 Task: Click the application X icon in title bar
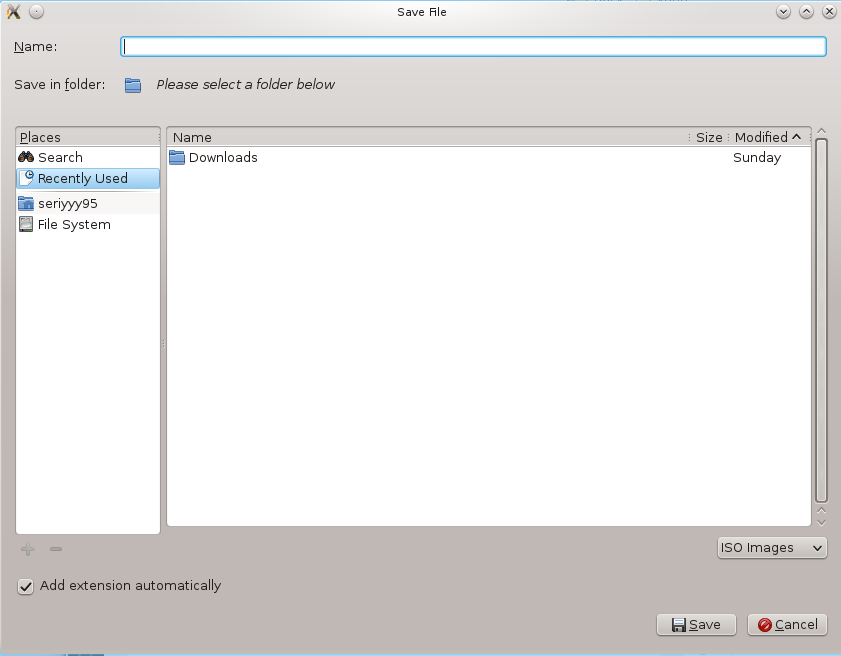14,11
